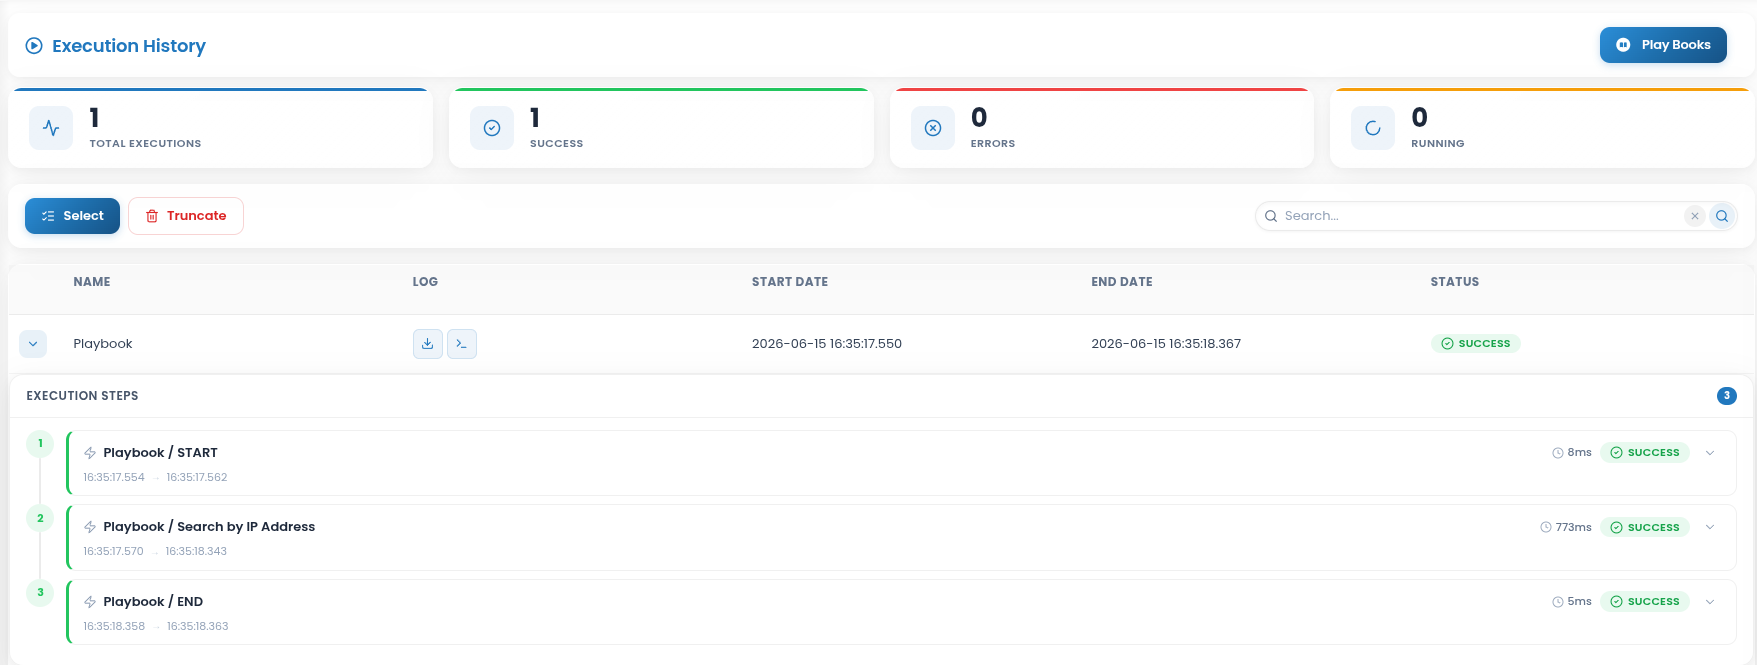Click the Select button
Image resolution: width=1757 pixels, height=665 pixels.
pyautogui.click(x=72, y=216)
